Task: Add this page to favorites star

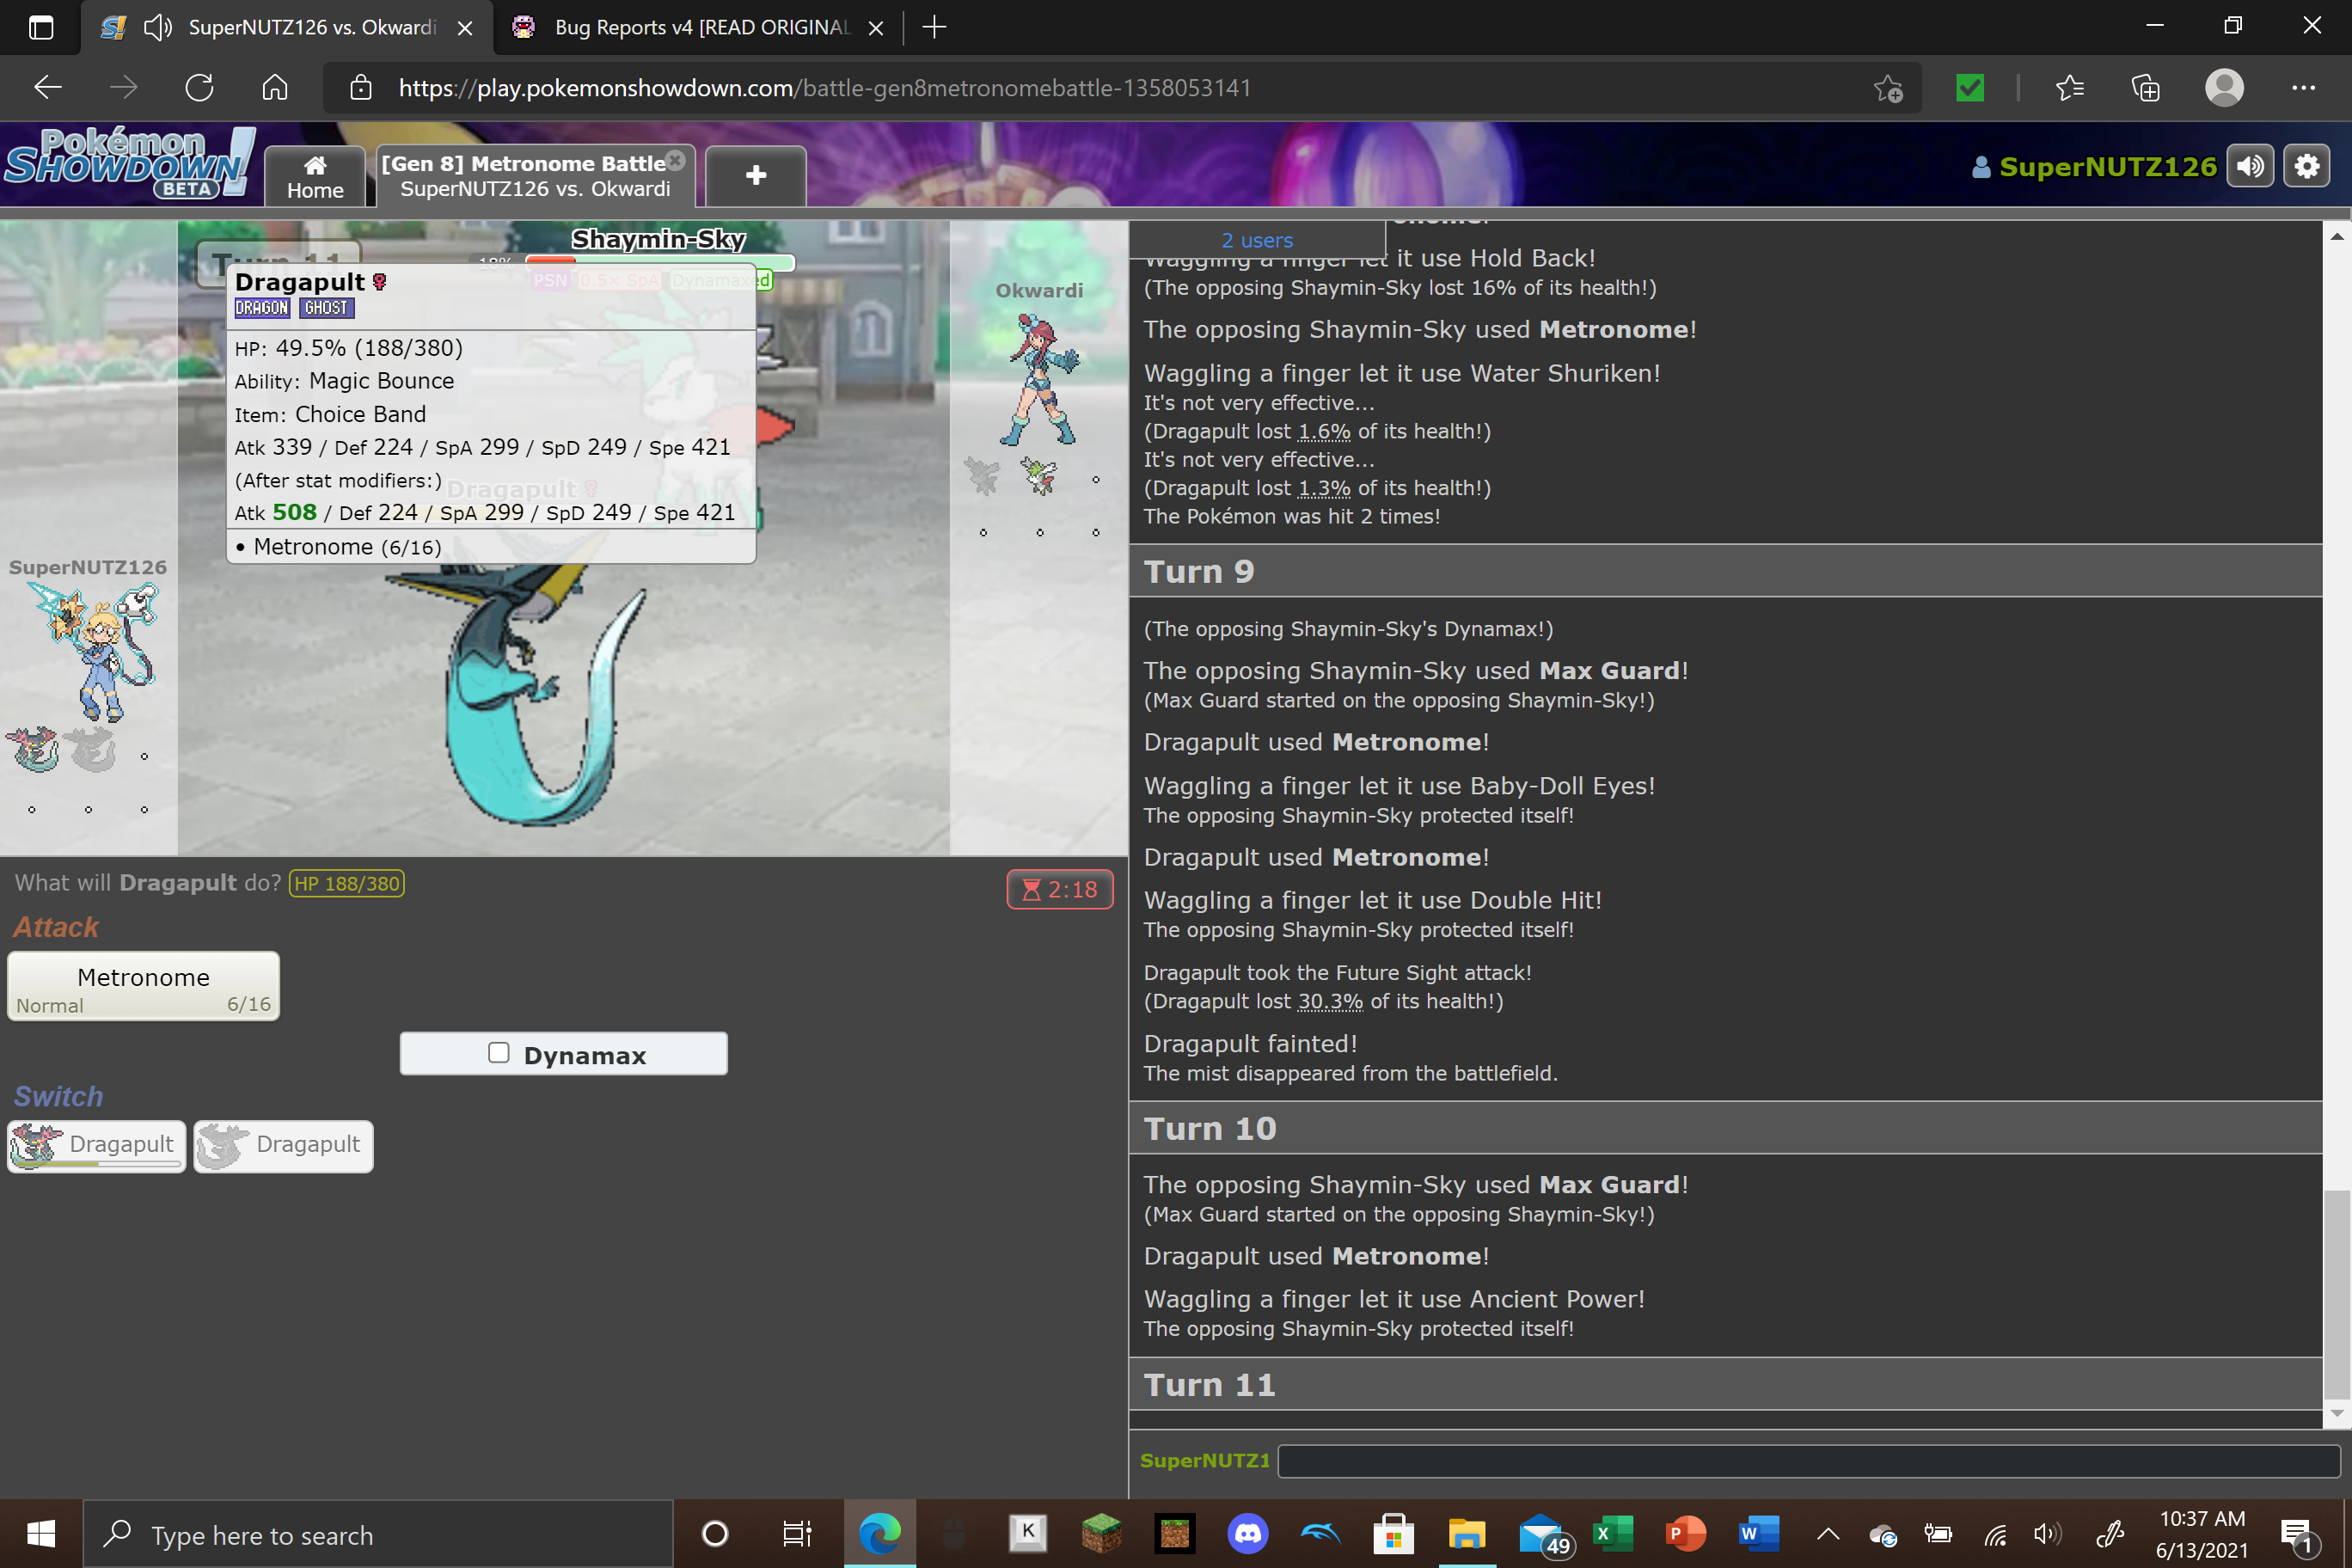Action: (x=1888, y=88)
